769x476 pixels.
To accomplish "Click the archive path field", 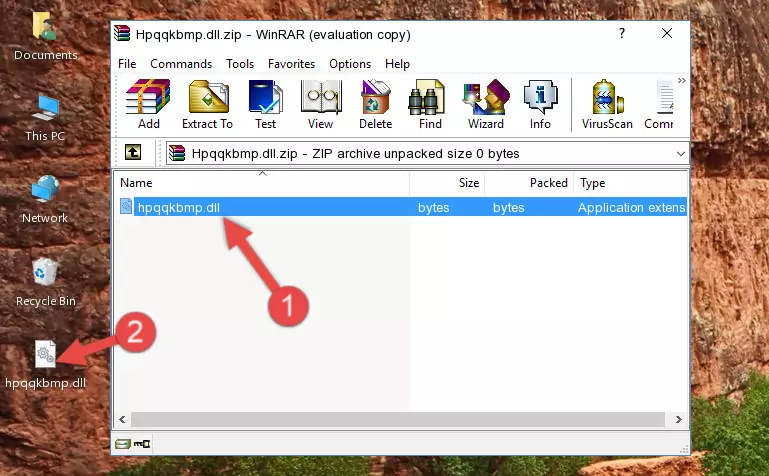I will point(427,153).
